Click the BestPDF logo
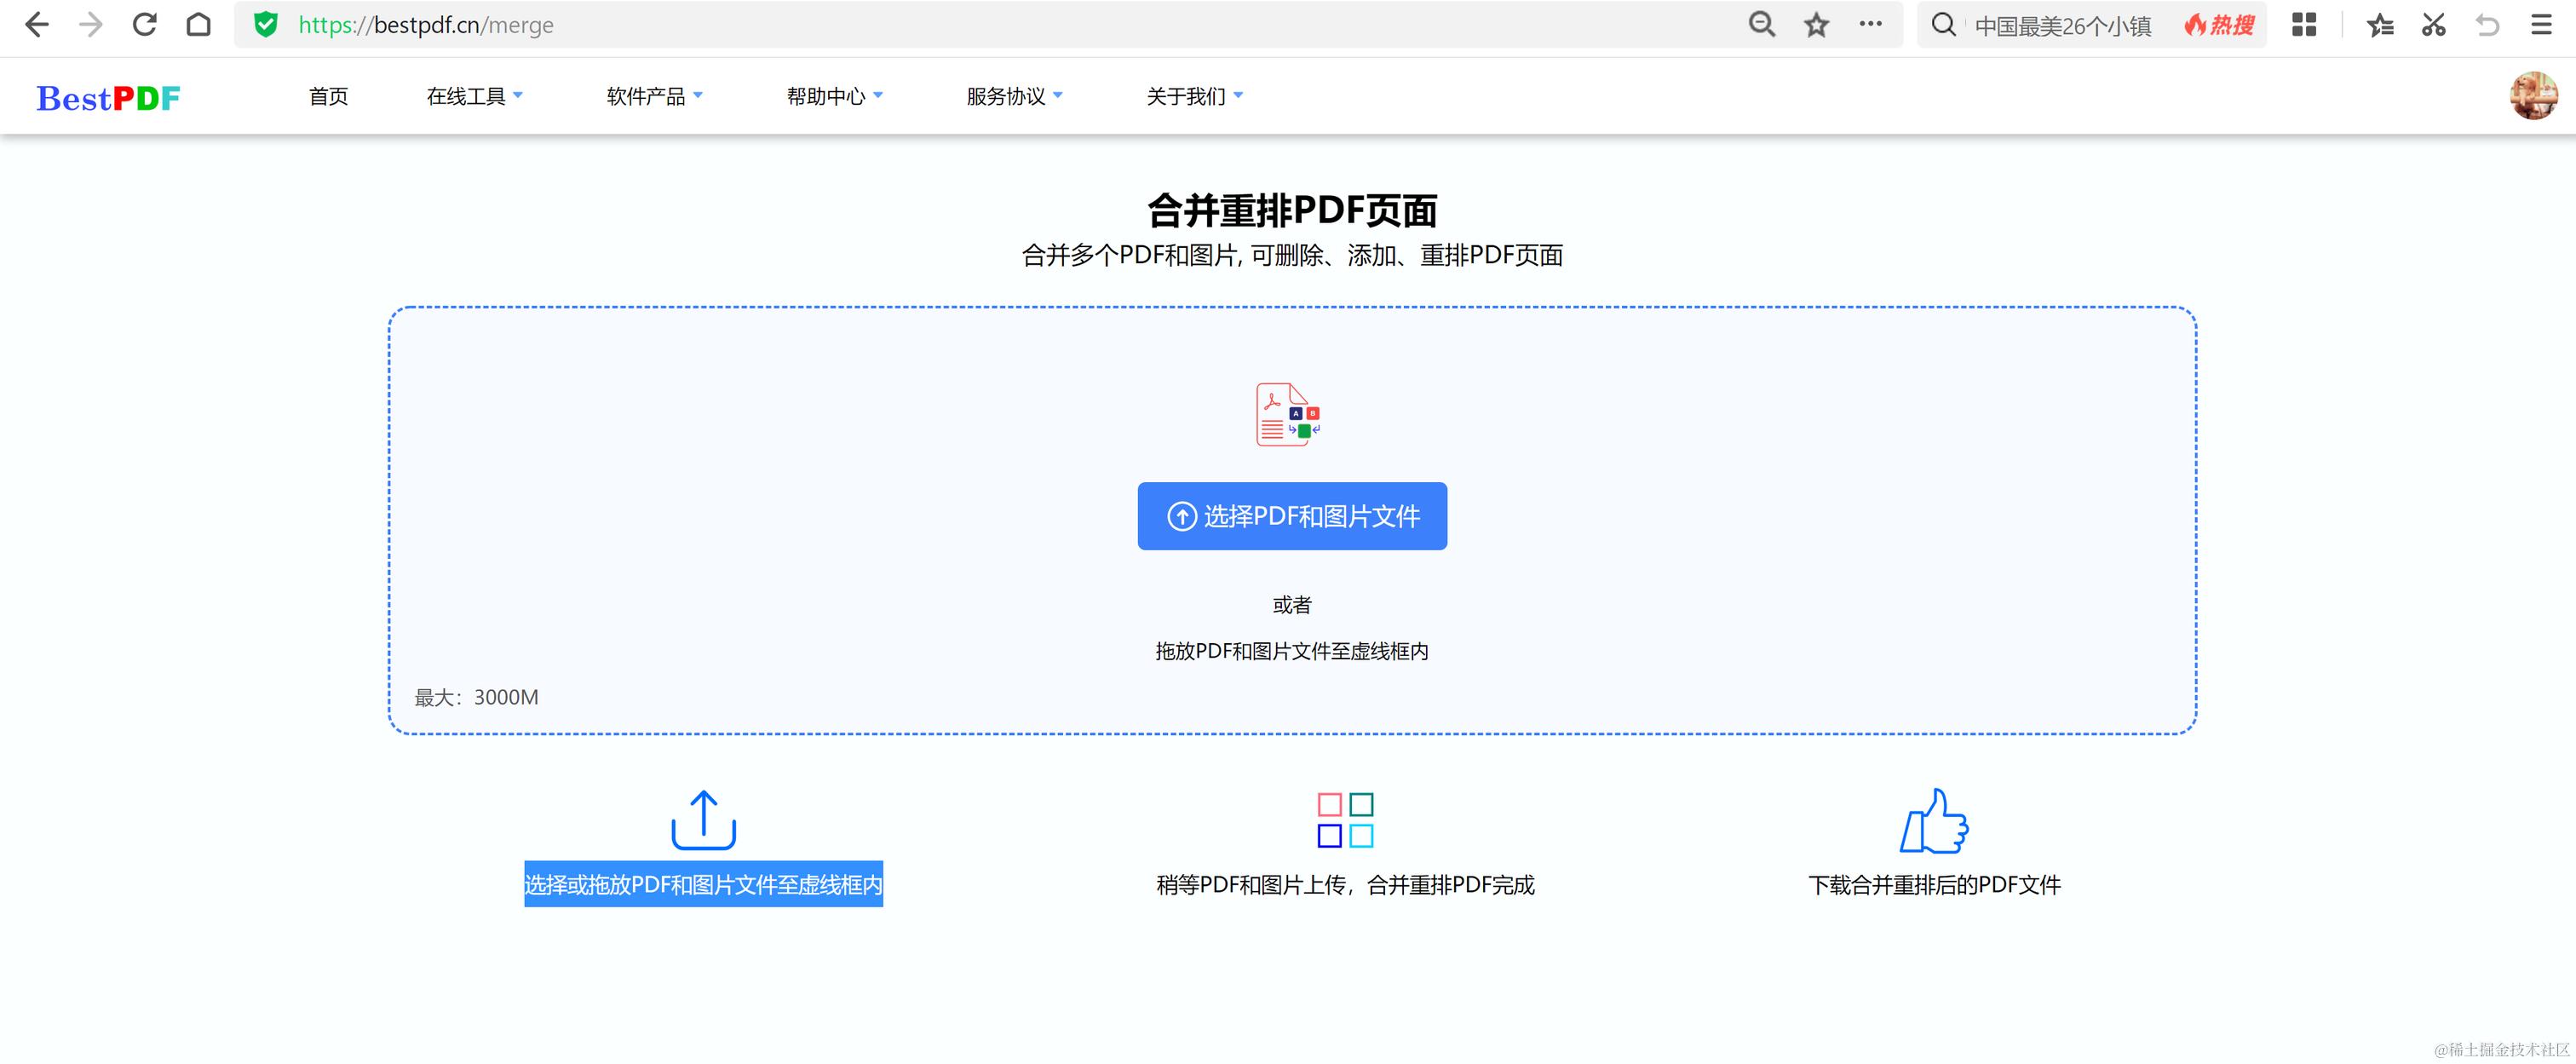This screenshot has width=2576, height=1064. pos(108,97)
